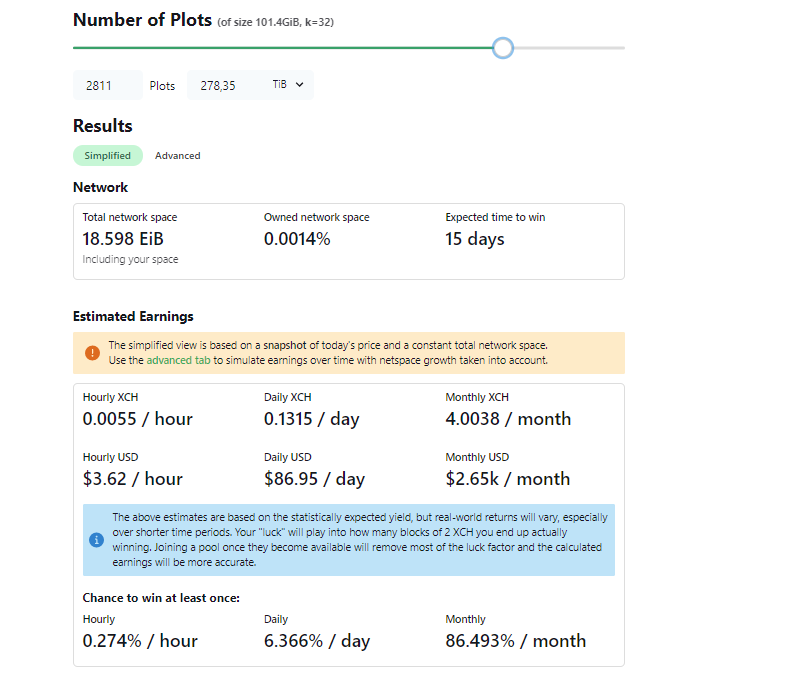The height and width of the screenshot is (675, 793).
Task: Focus the size field showing 278,35
Action: (225, 86)
